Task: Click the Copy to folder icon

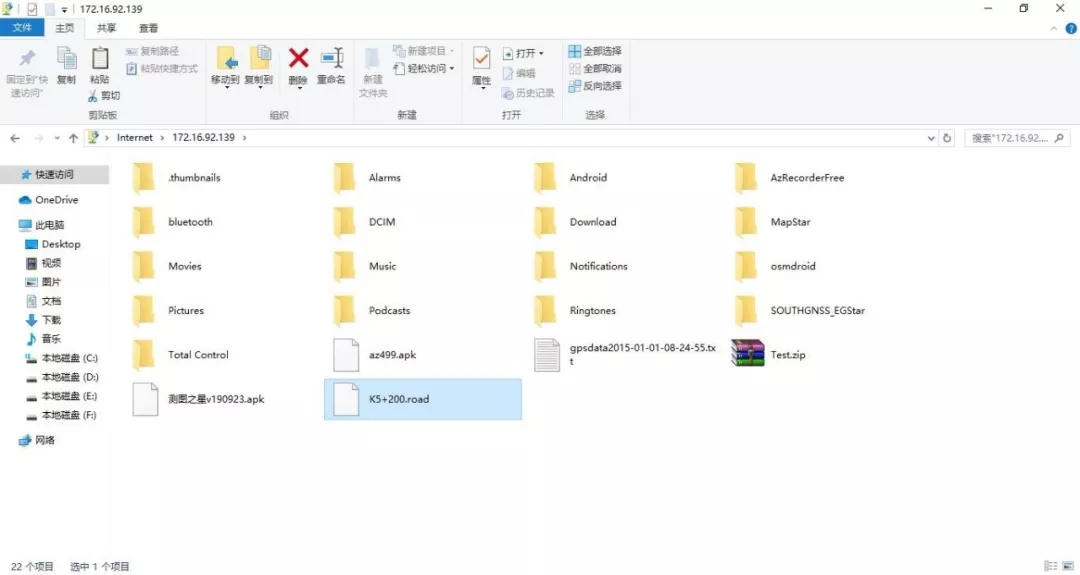Action: pyautogui.click(x=260, y=59)
